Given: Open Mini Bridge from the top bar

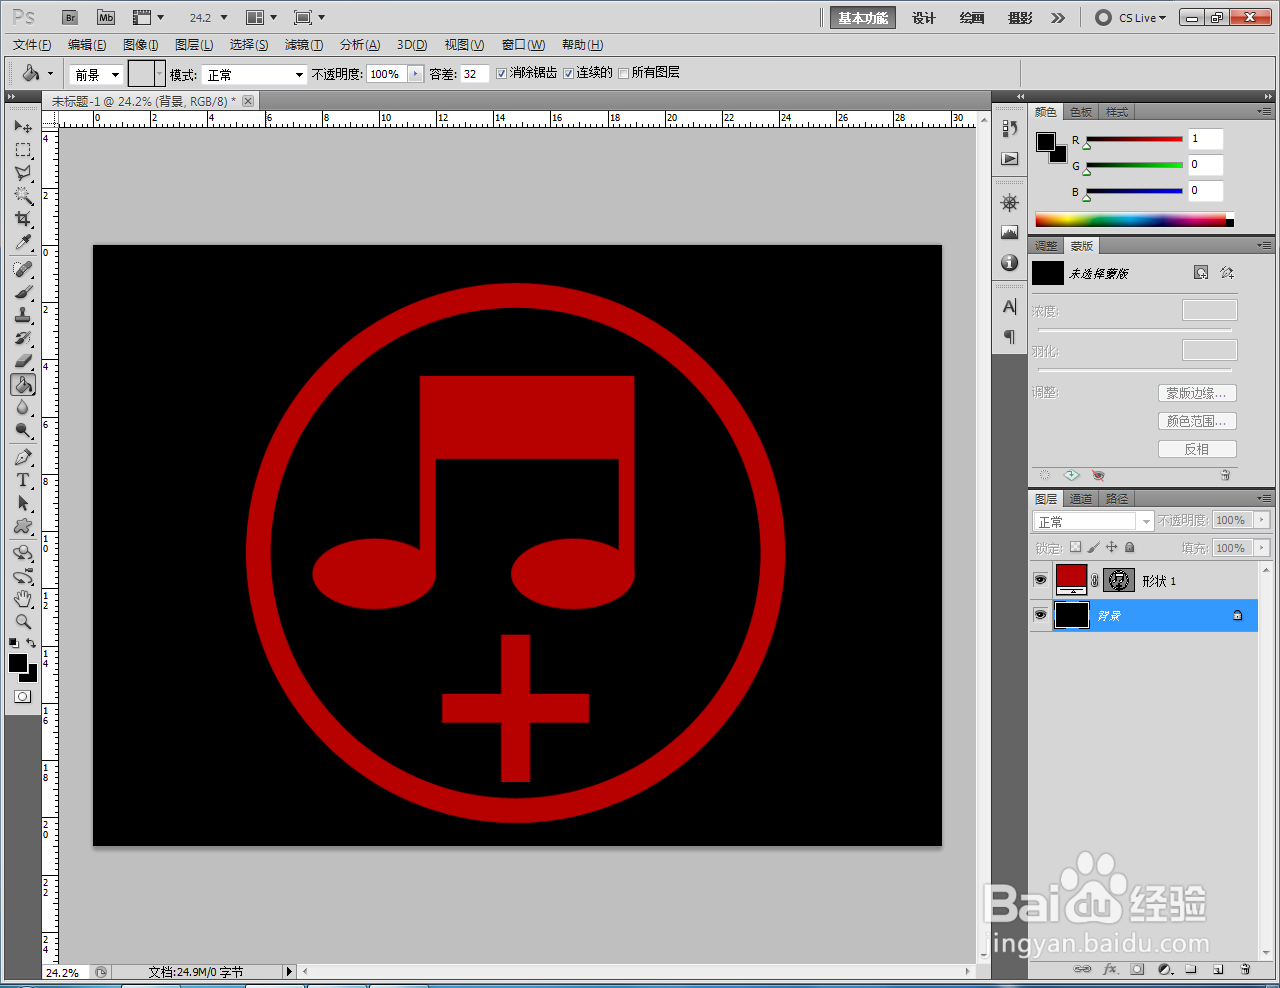Looking at the screenshot, I should click(x=106, y=18).
